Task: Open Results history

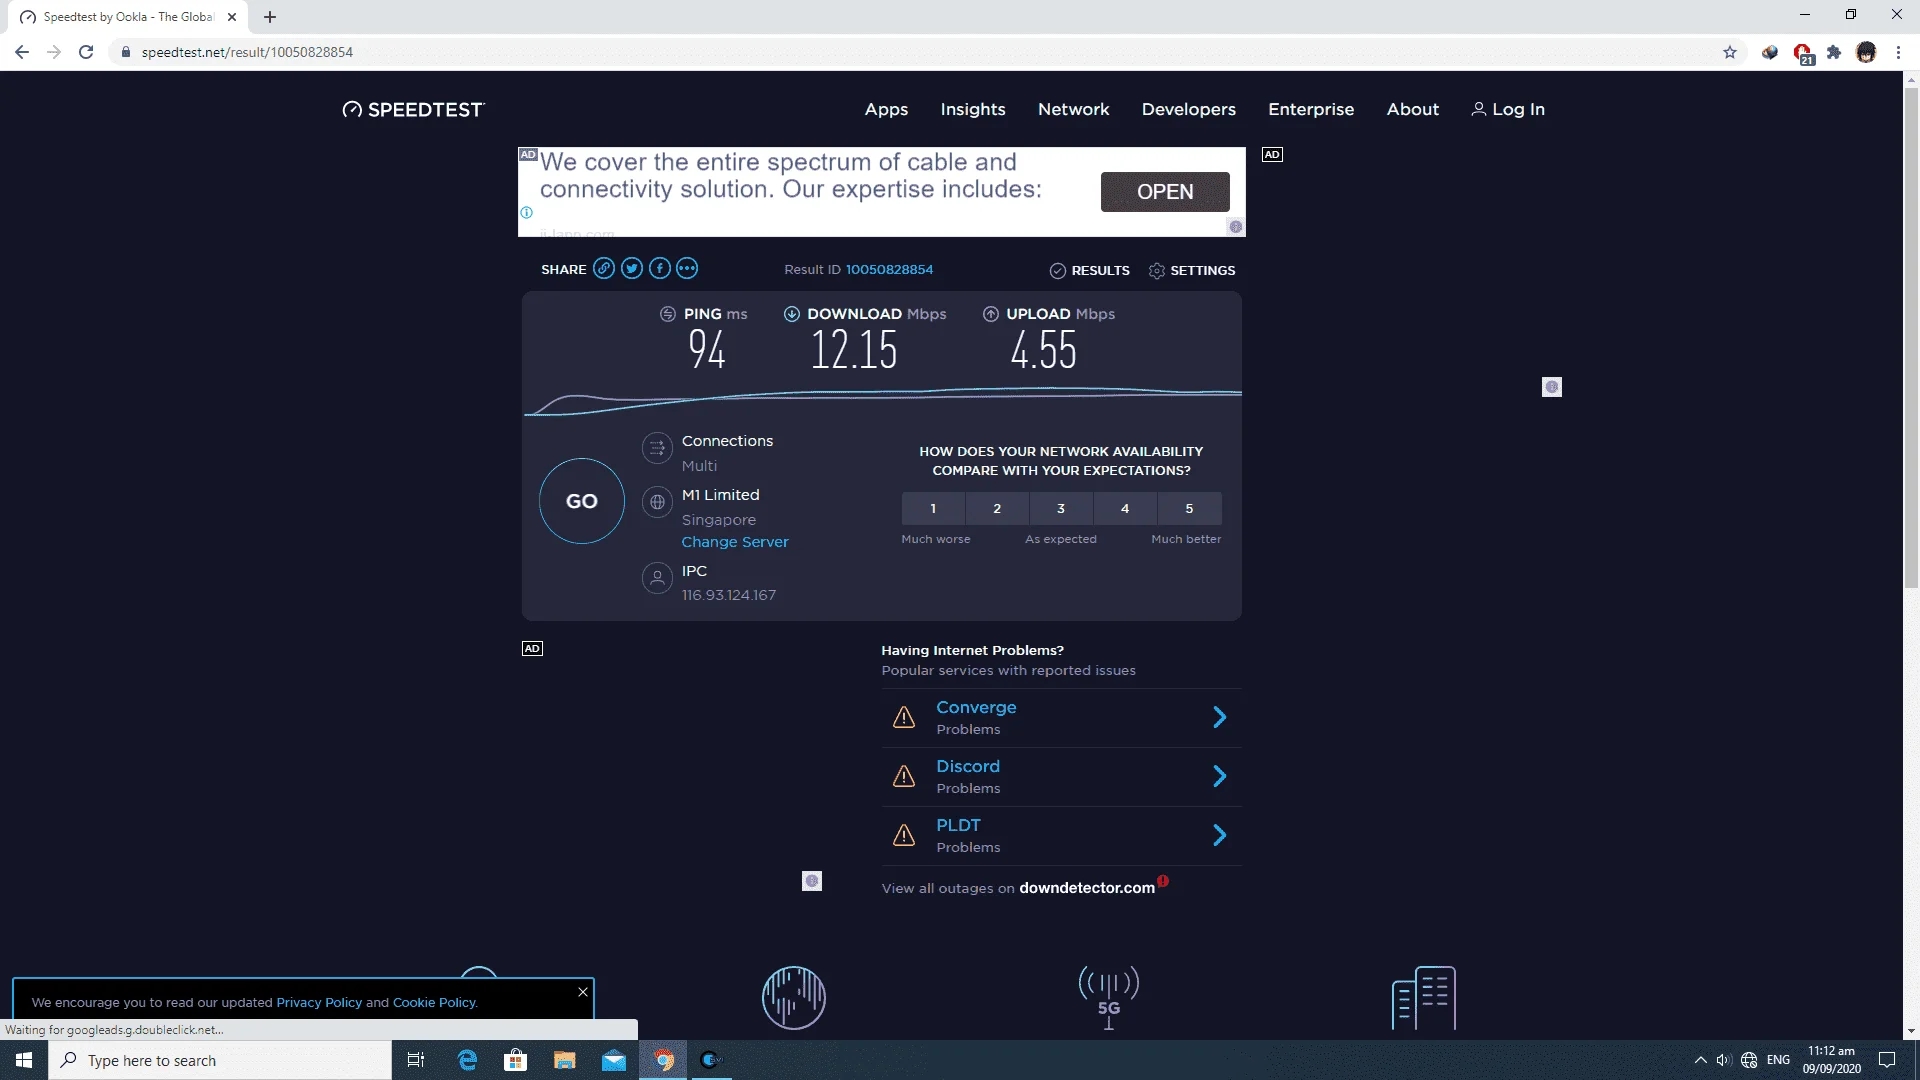Action: pyautogui.click(x=1090, y=270)
